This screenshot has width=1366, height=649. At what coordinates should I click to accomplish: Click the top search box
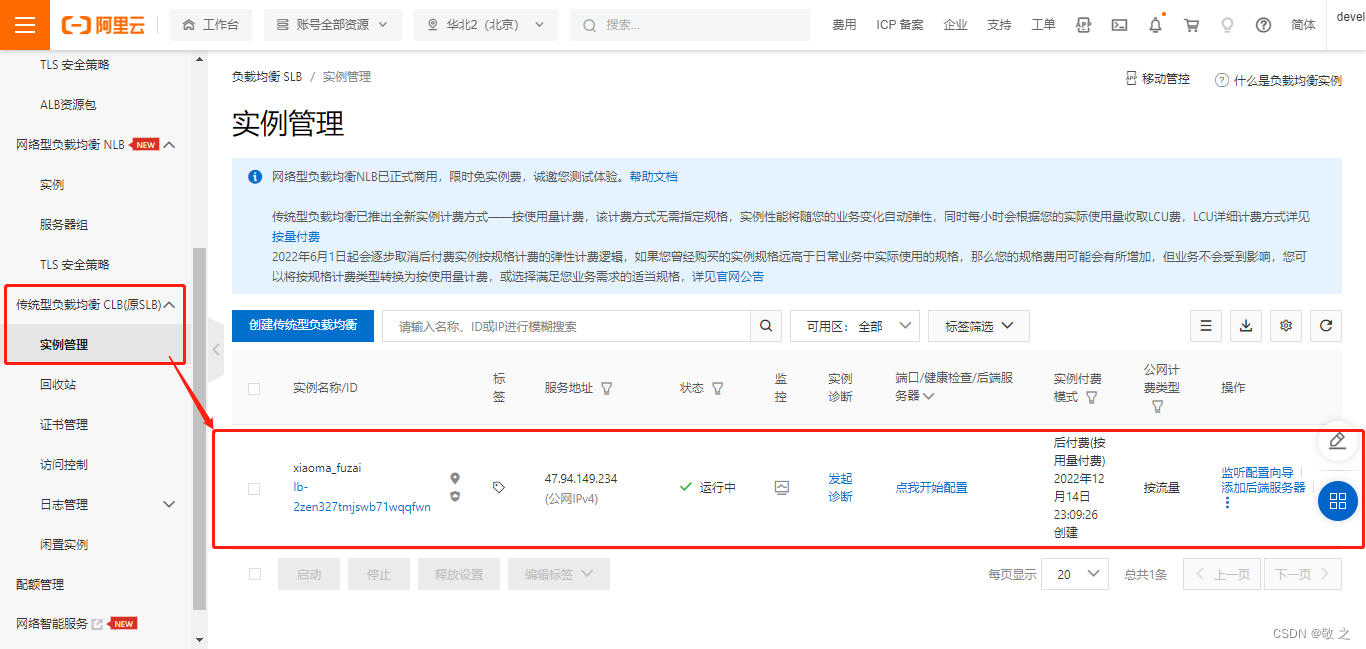tap(690, 25)
